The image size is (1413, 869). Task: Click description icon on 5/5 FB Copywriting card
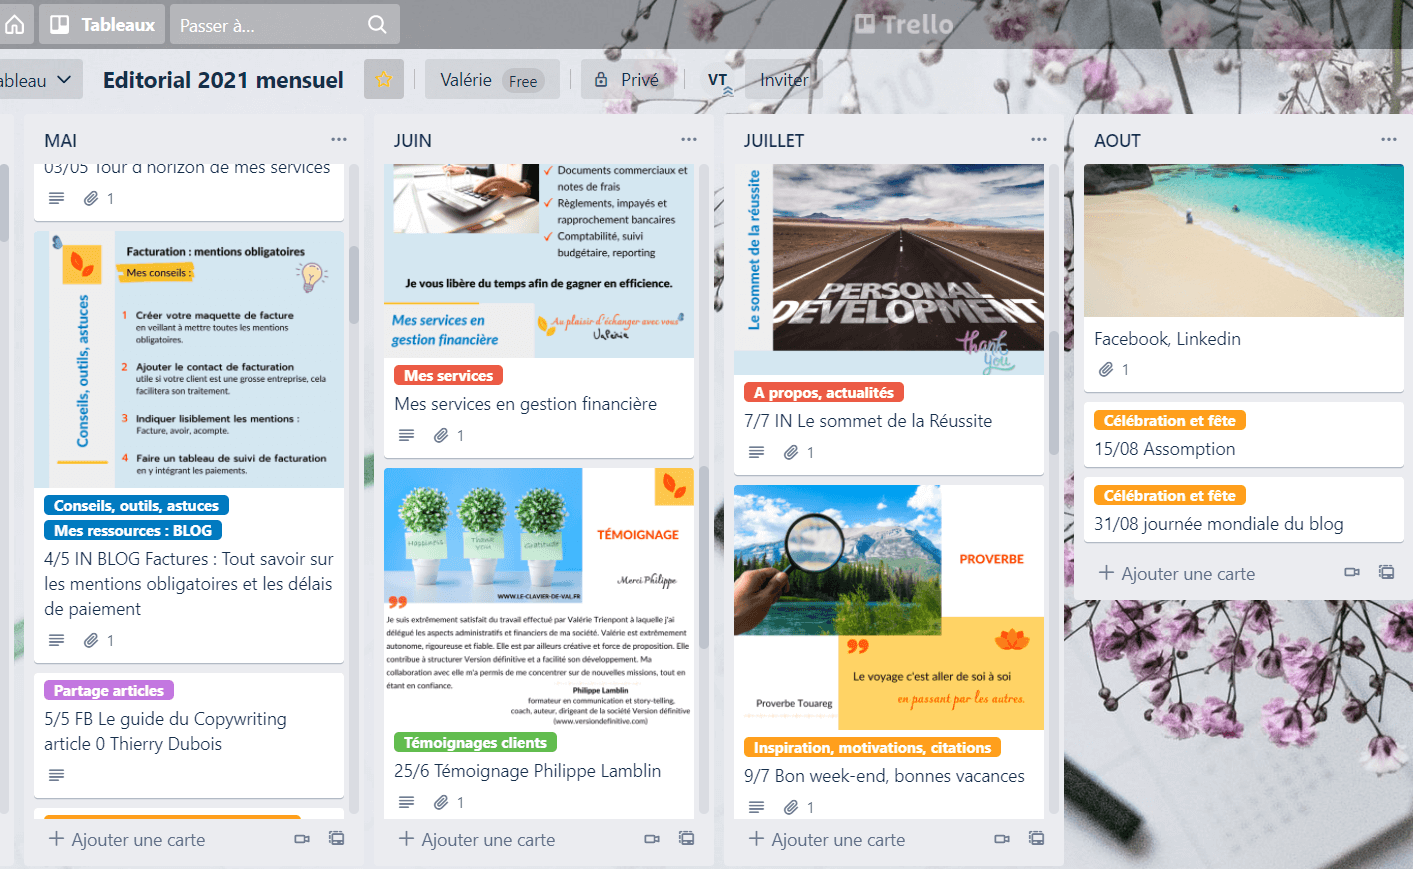point(57,775)
